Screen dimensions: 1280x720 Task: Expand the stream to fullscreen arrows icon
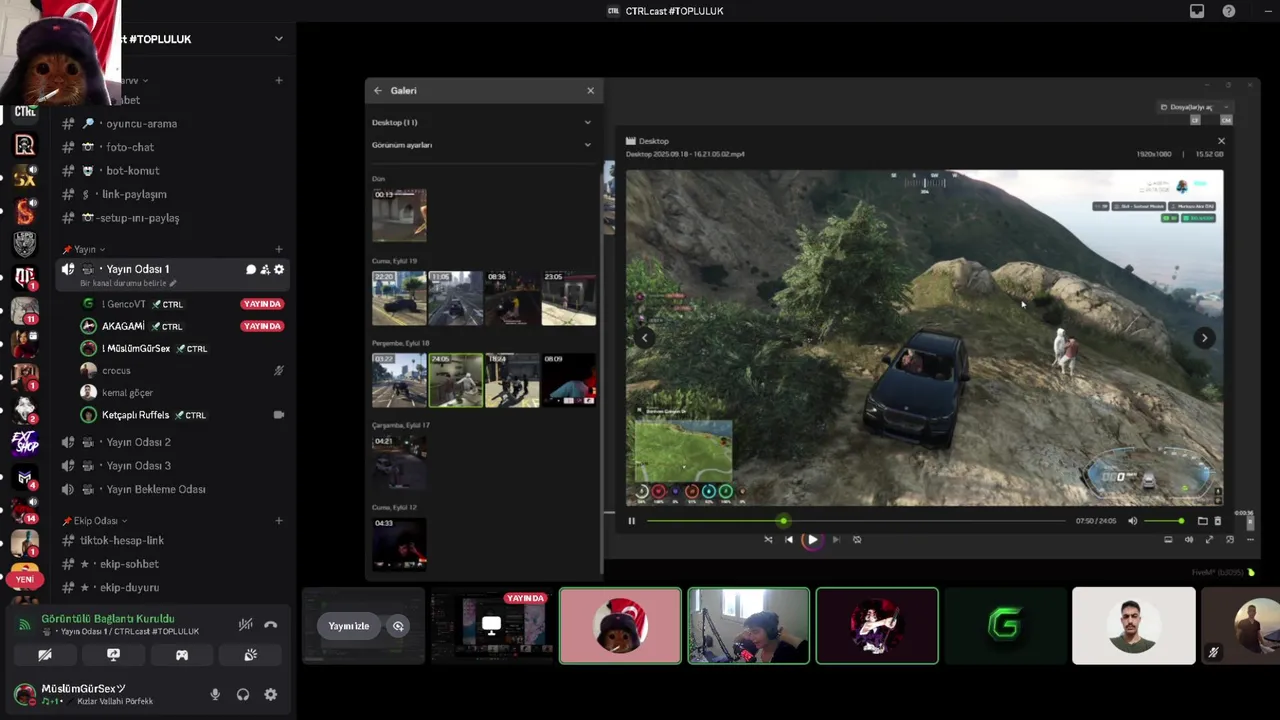(x=1209, y=540)
